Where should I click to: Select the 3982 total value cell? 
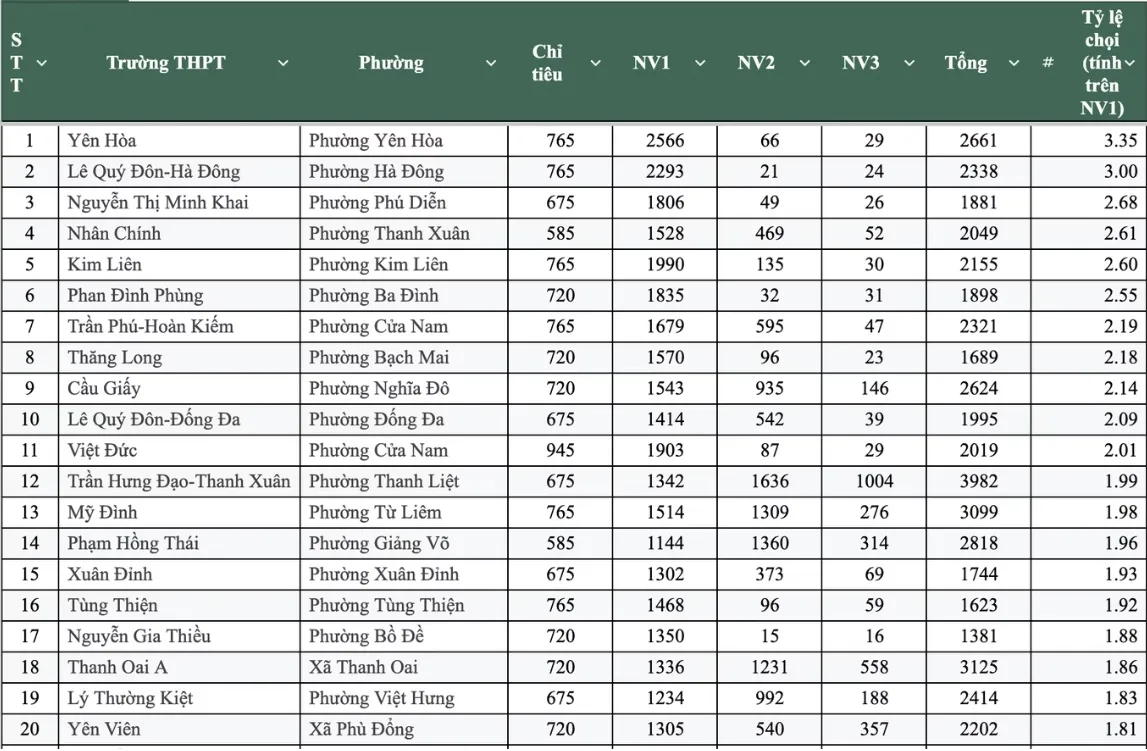point(978,481)
